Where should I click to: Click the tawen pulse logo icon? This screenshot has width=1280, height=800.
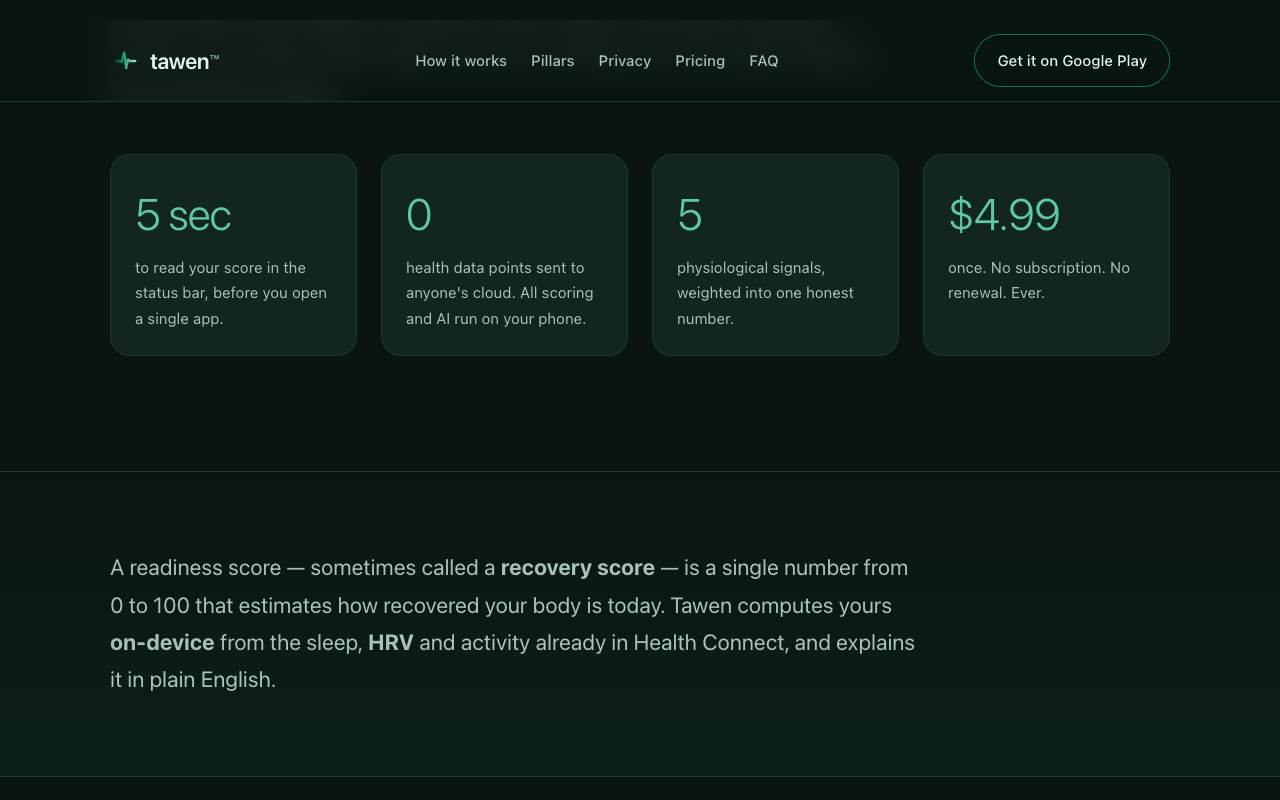[x=125, y=61]
